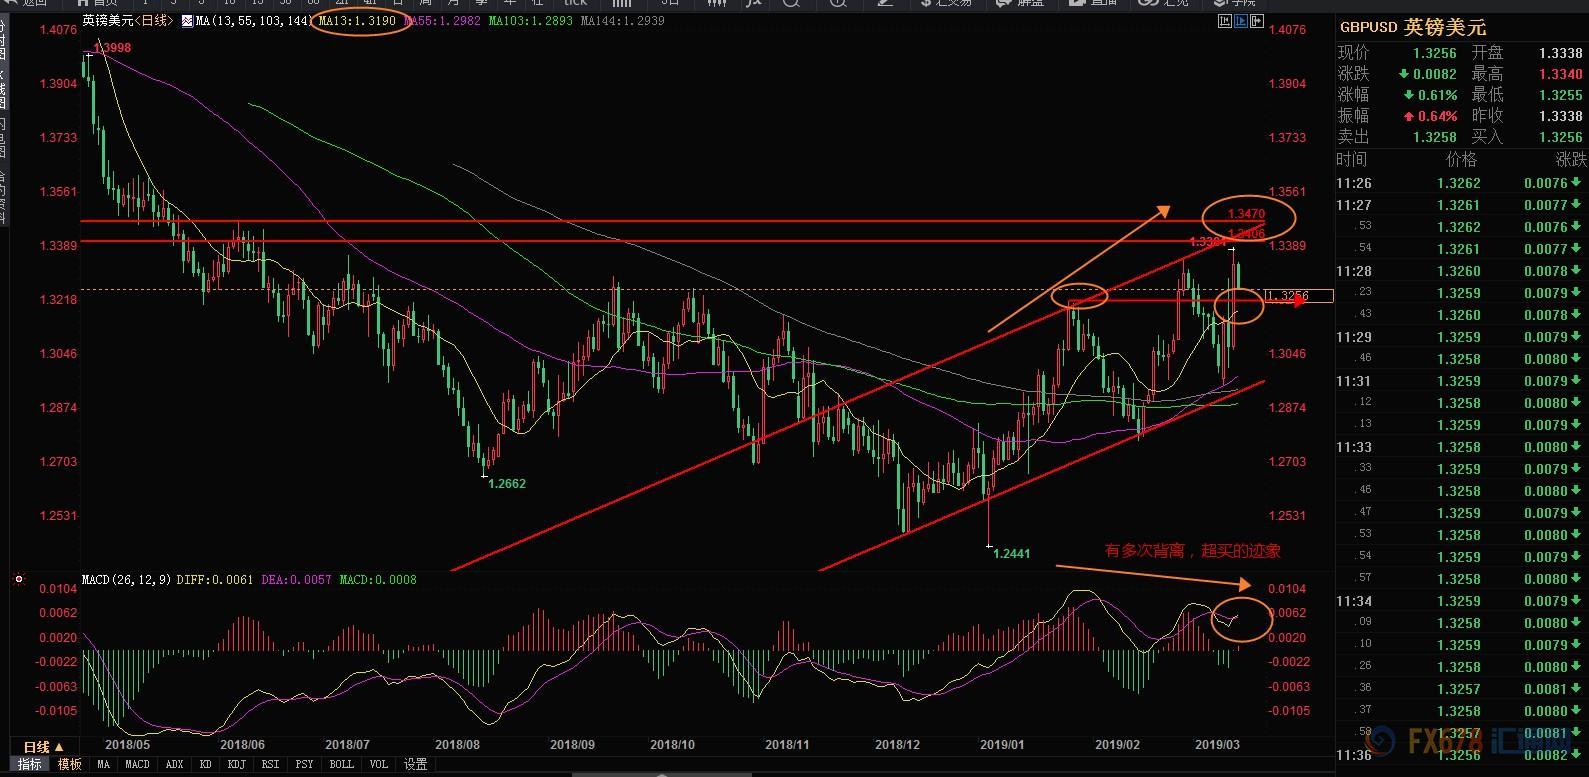The height and width of the screenshot is (777, 1589).
Task: Click the 昨收 value 1.3338
Action: [1560, 116]
